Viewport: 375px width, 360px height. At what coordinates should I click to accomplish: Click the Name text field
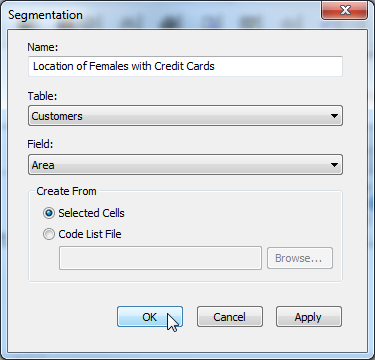[185, 66]
